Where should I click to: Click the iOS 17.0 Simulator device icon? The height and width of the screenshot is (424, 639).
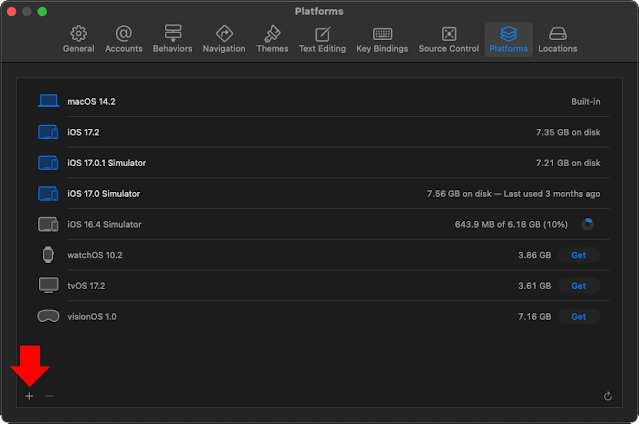[x=48, y=194]
